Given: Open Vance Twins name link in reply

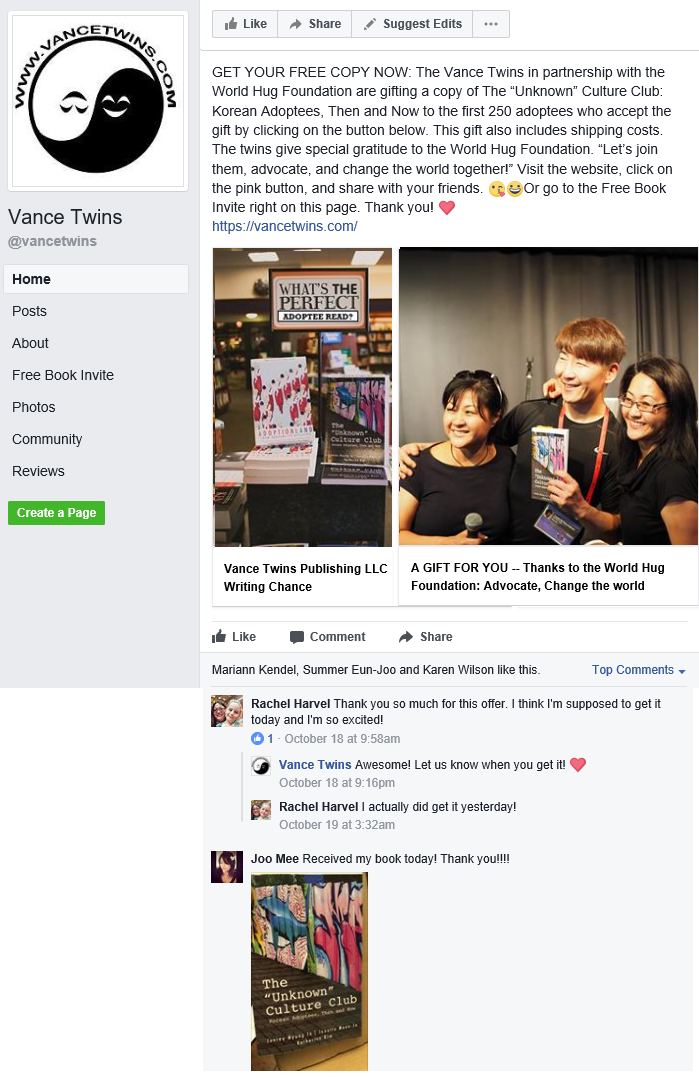Looking at the screenshot, I should pyautogui.click(x=315, y=765).
